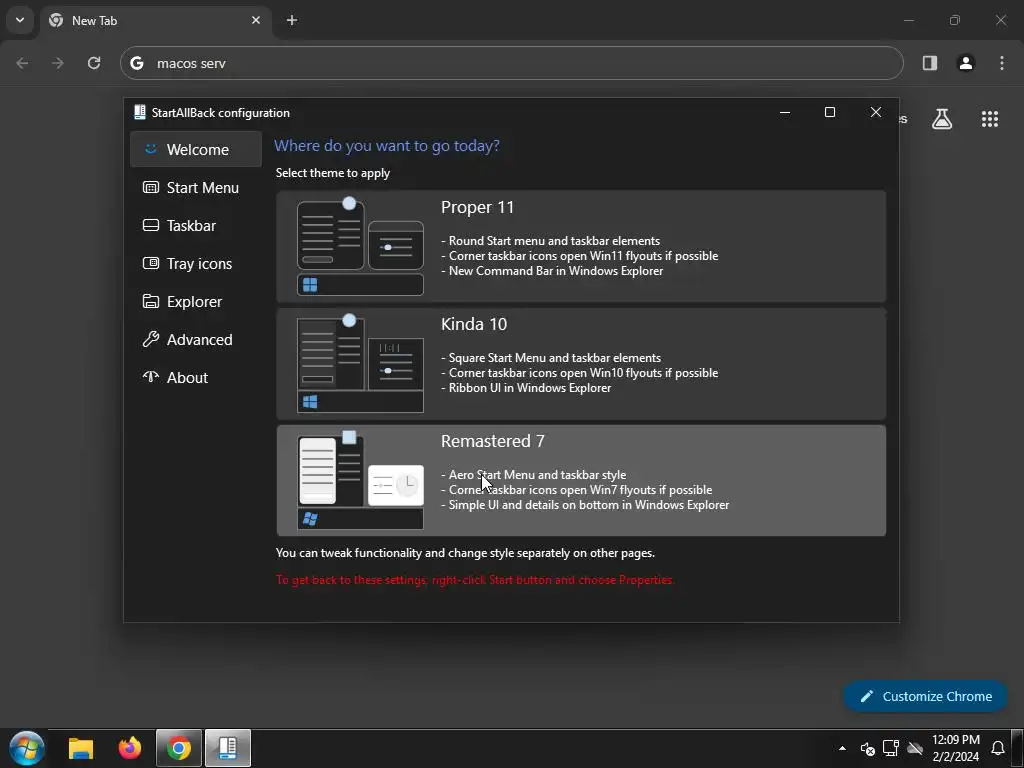This screenshot has width=1024, height=768.
Task: Switch to the Start Menu settings page
Action: [x=196, y=187]
